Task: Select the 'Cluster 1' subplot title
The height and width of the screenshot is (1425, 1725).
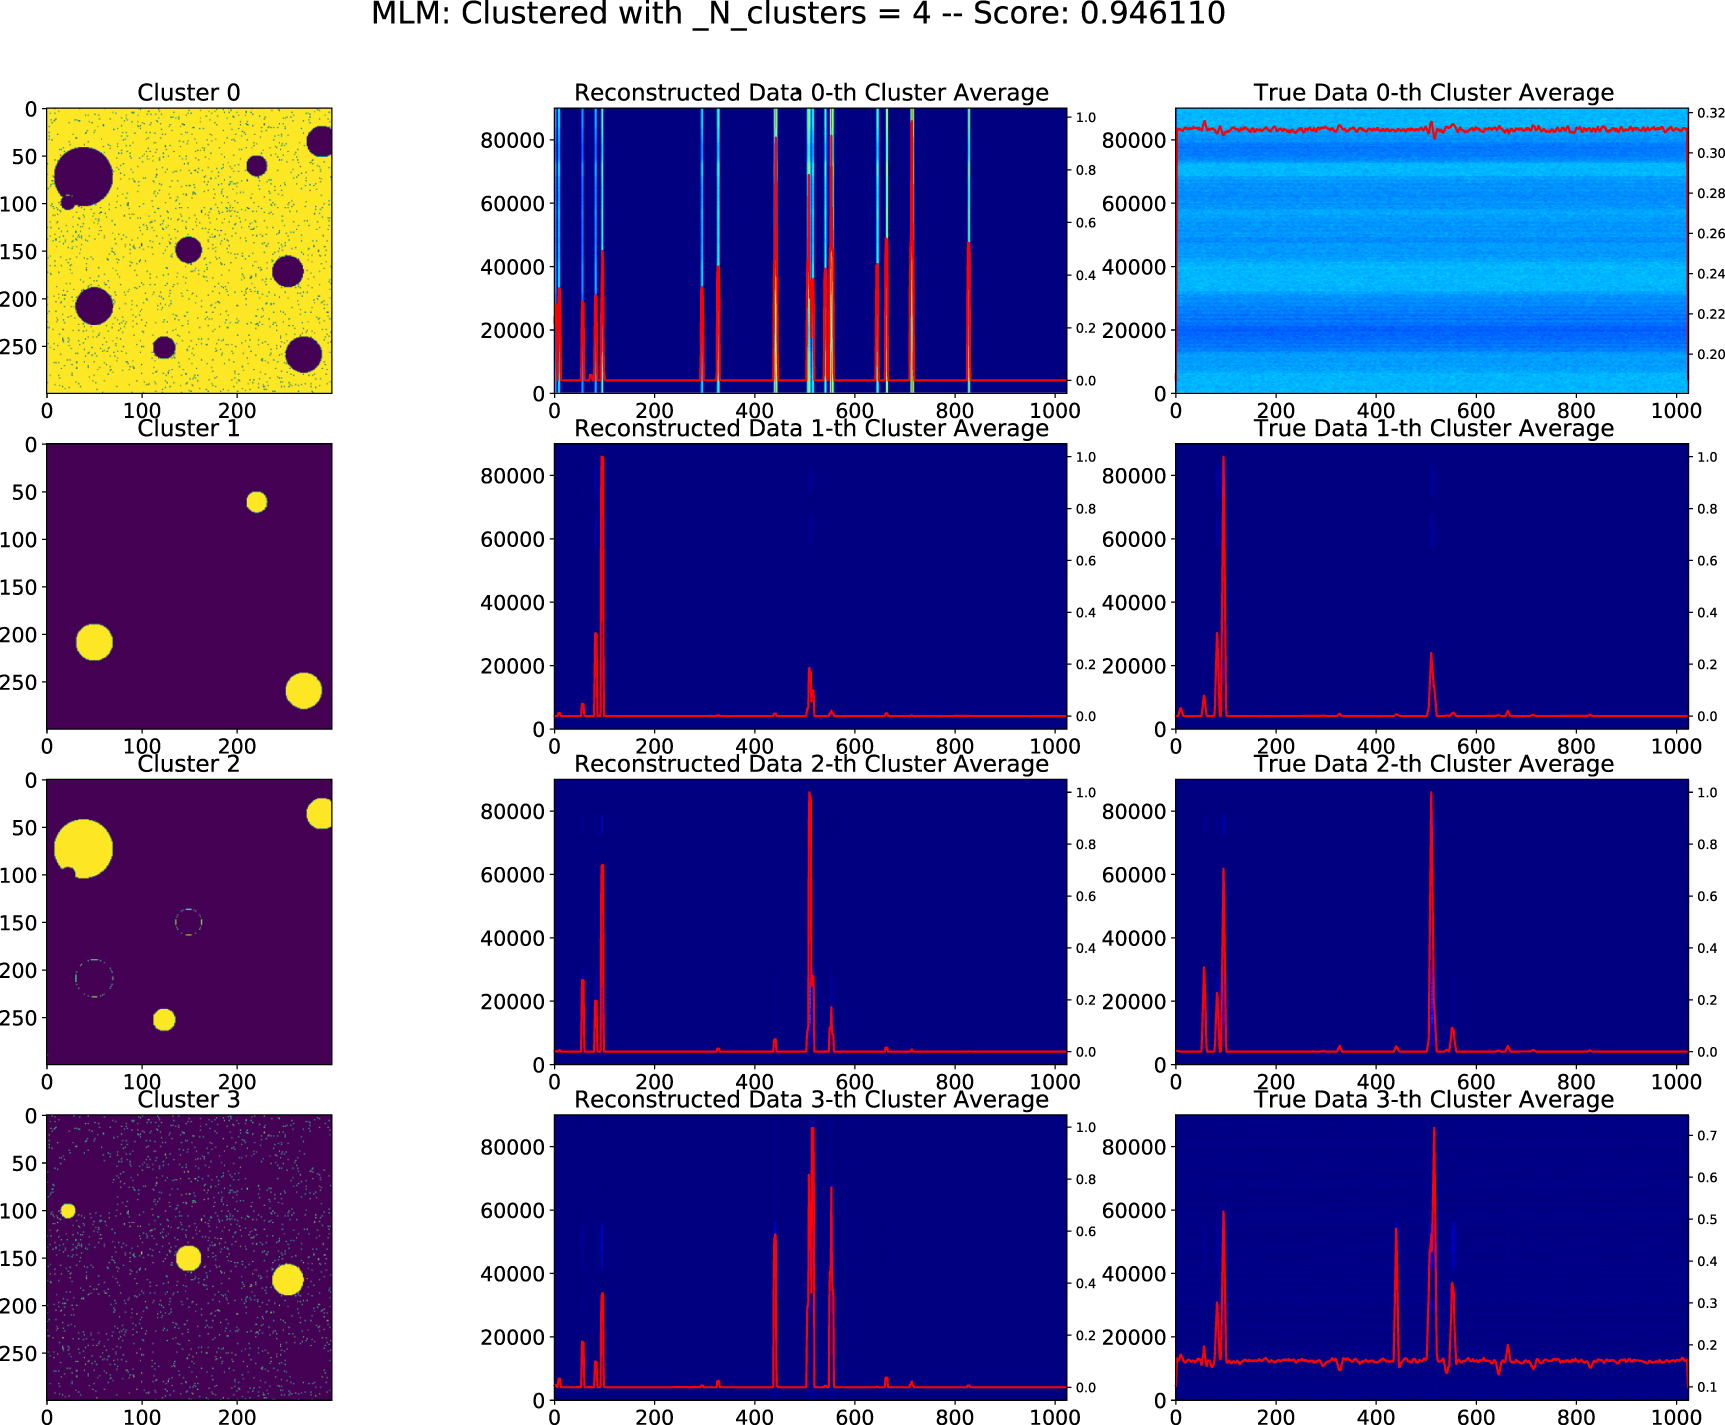Action: pyautogui.click(x=189, y=428)
